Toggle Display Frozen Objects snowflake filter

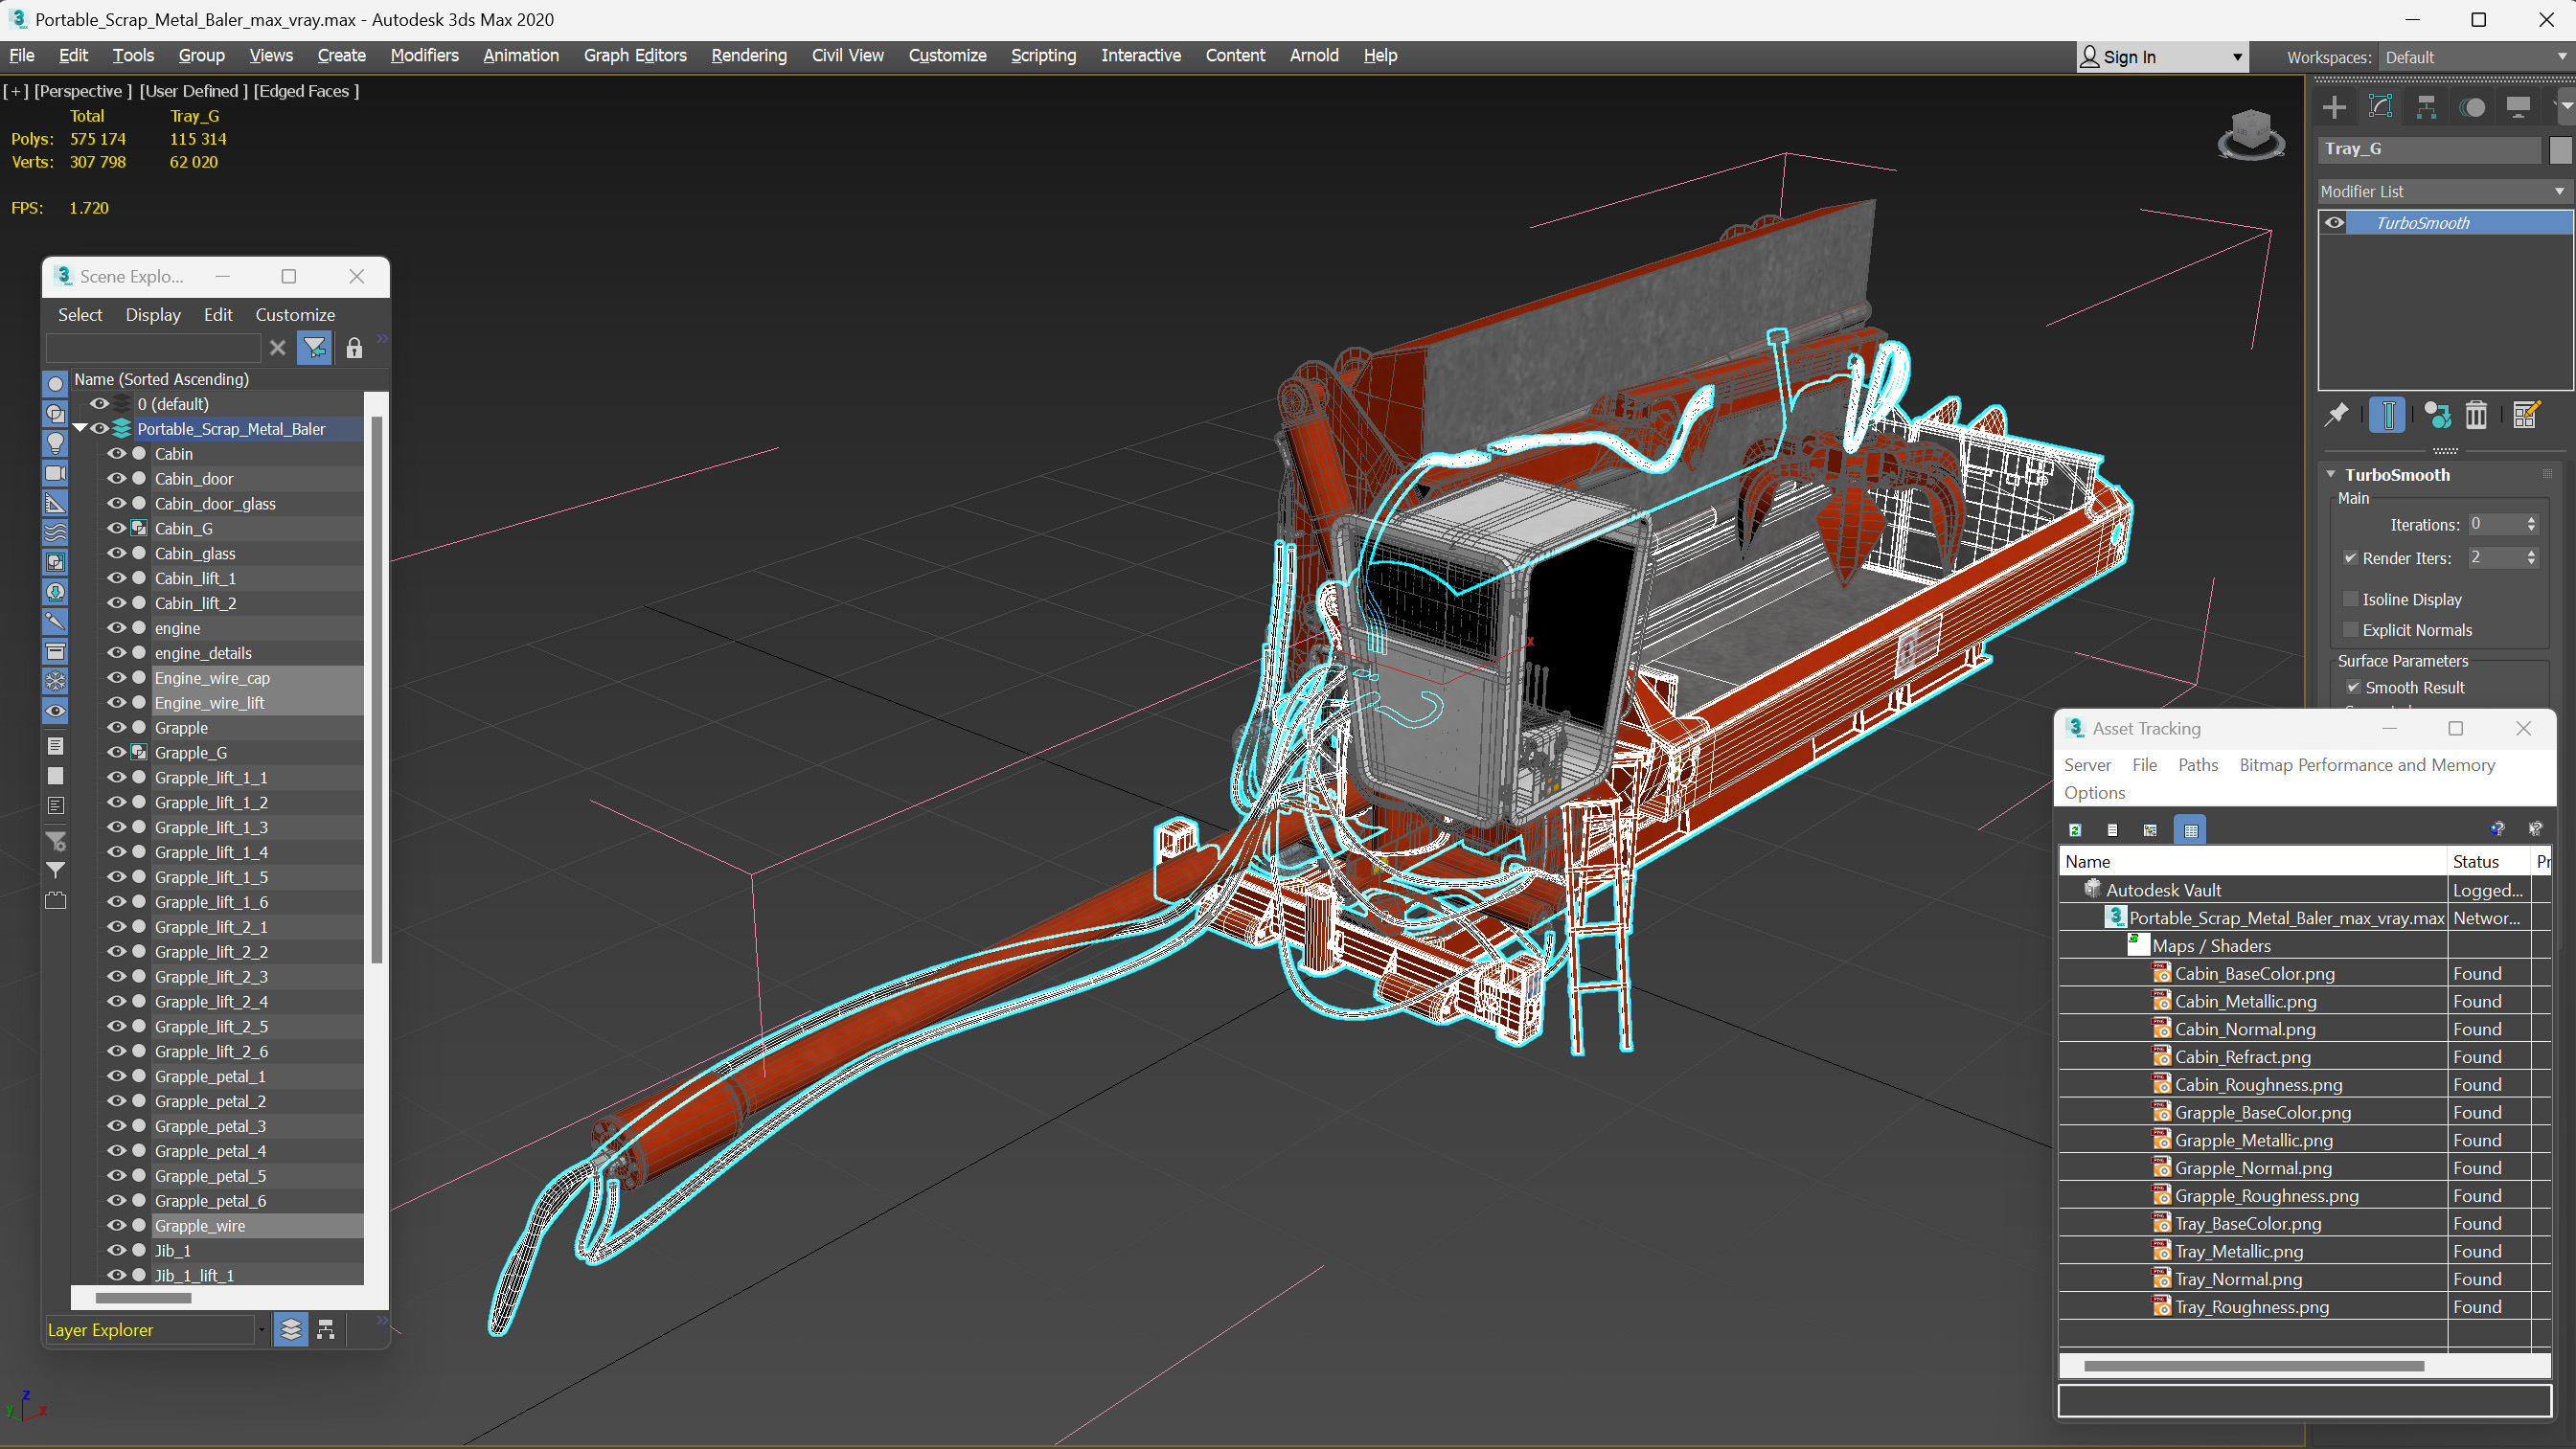(x=56, y=681)
